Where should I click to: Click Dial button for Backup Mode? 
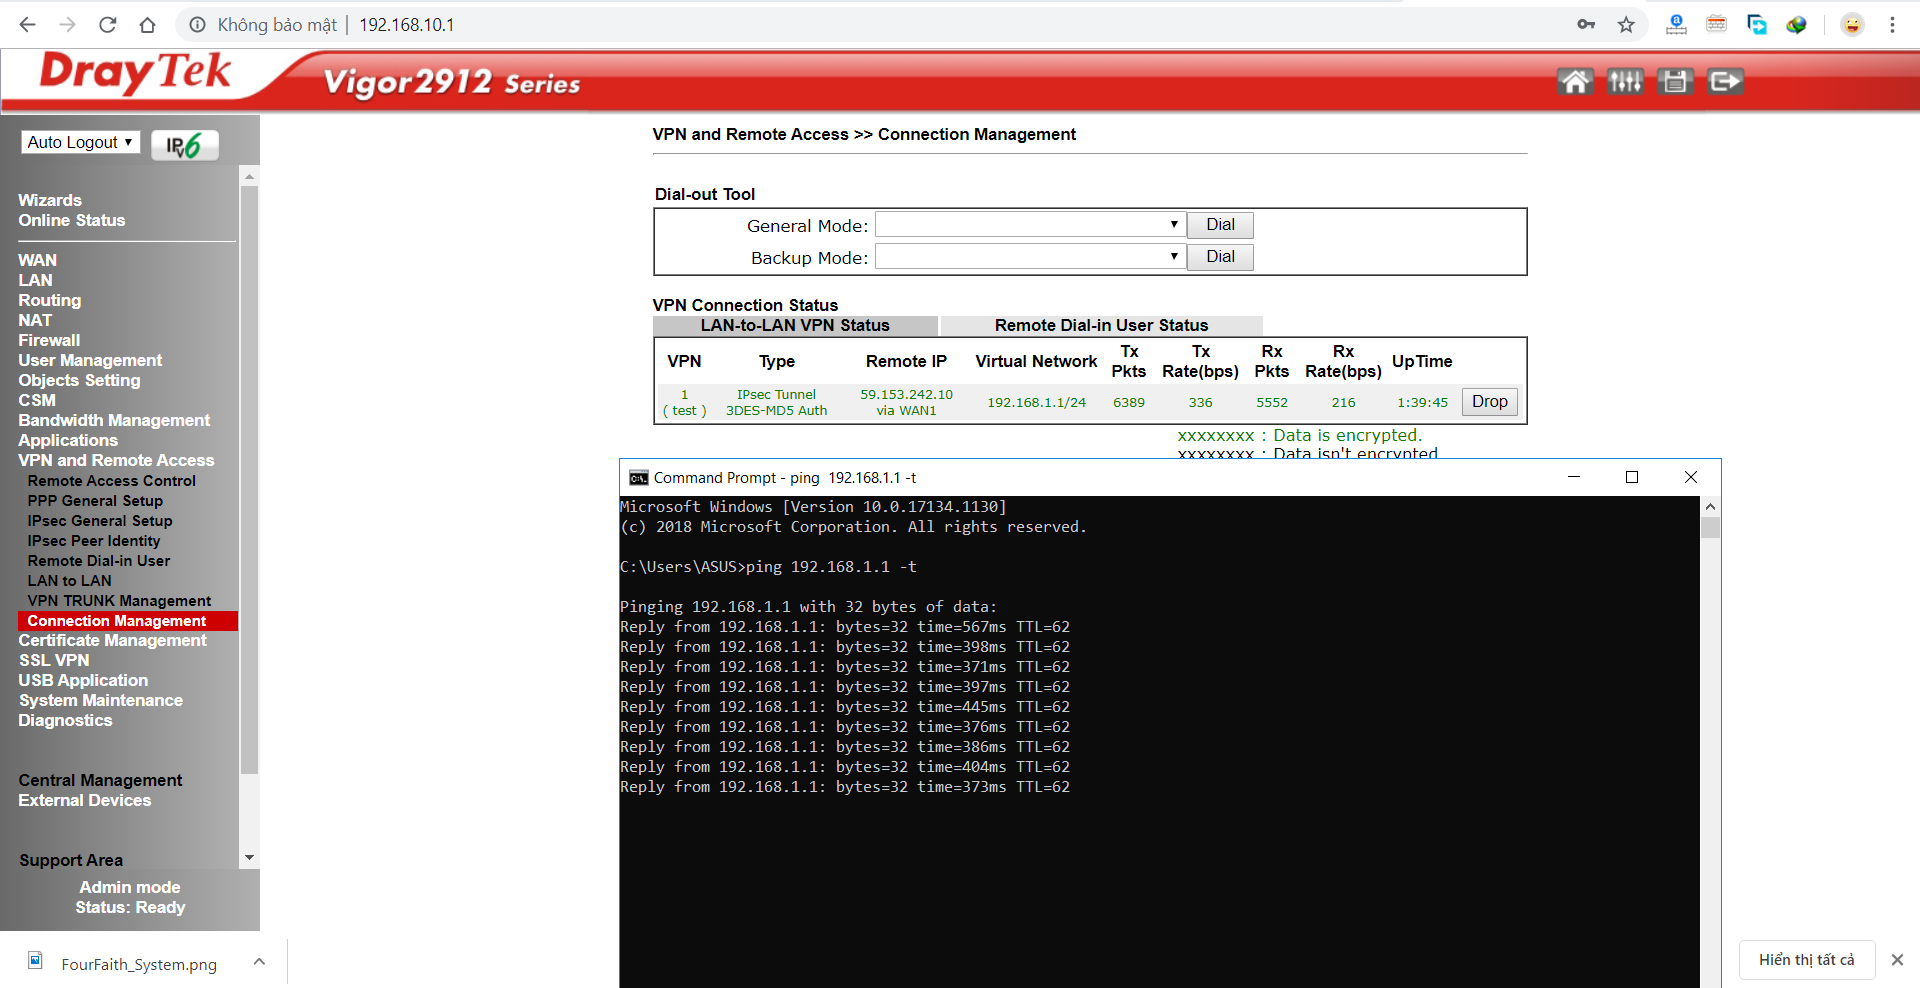pyautogui.click(x=1220, y=257)
